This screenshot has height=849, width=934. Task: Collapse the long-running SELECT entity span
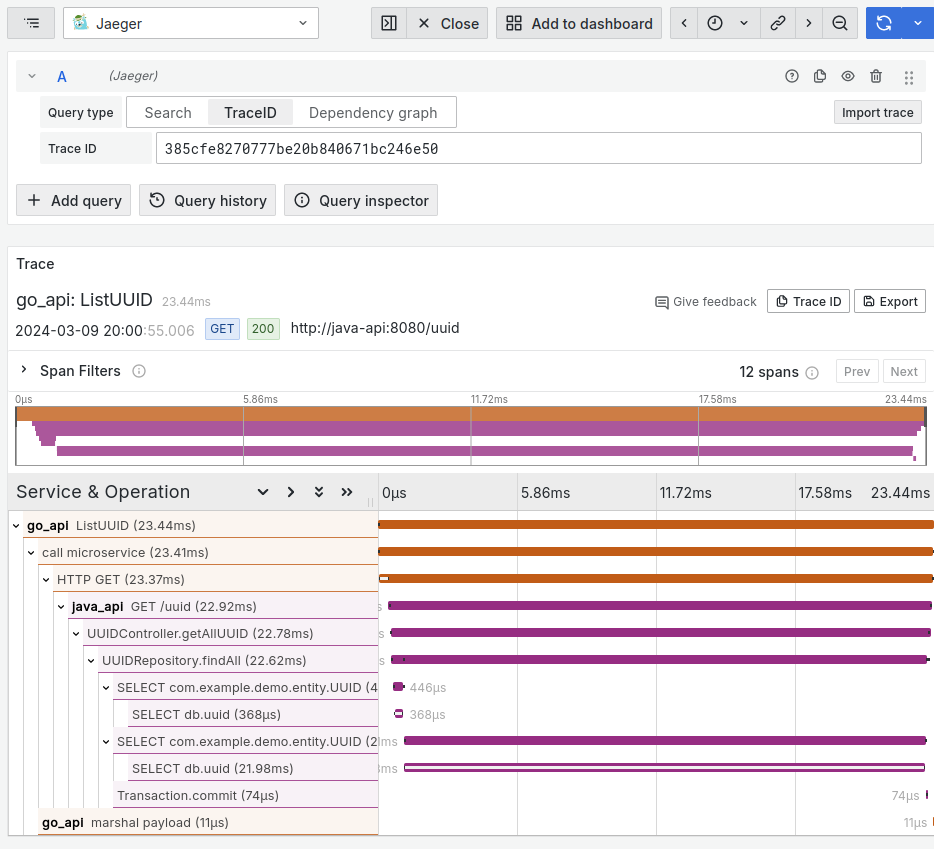click(x=105, y=742)
